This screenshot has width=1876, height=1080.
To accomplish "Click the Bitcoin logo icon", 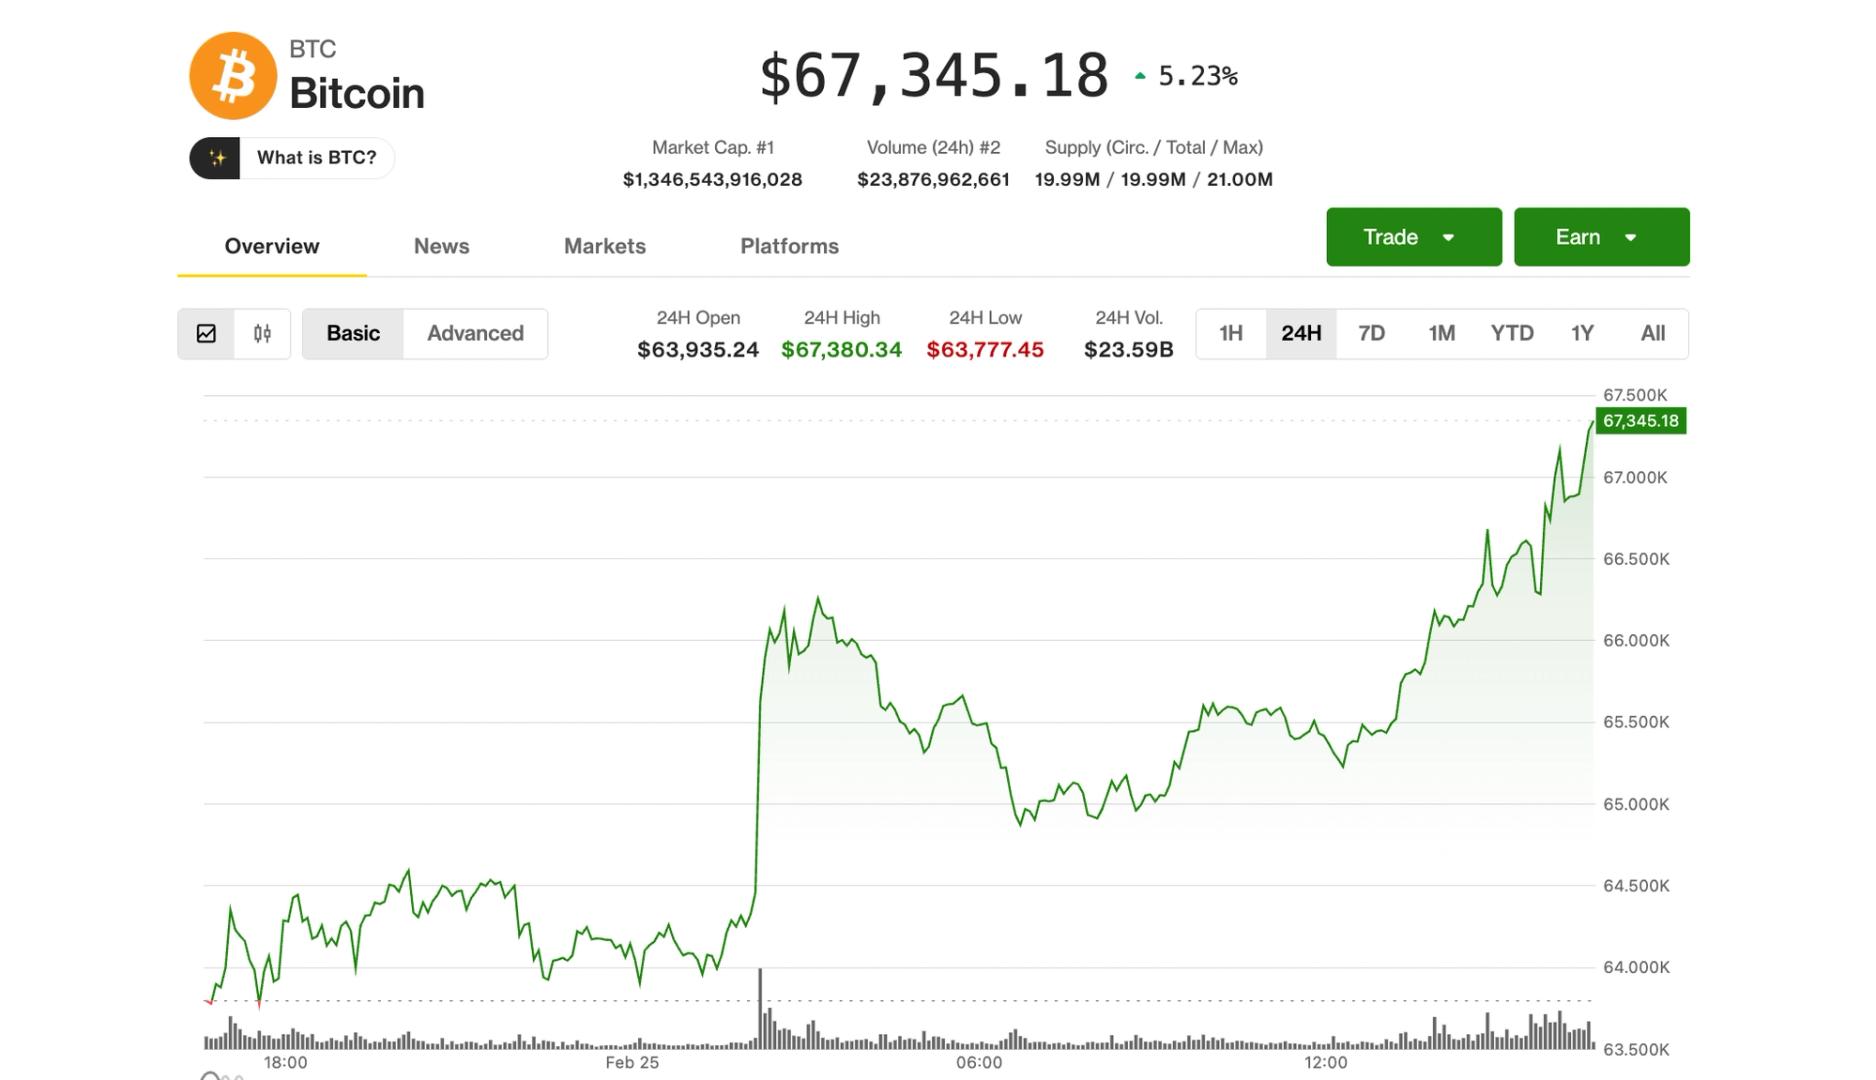I will tap(232, 74).
